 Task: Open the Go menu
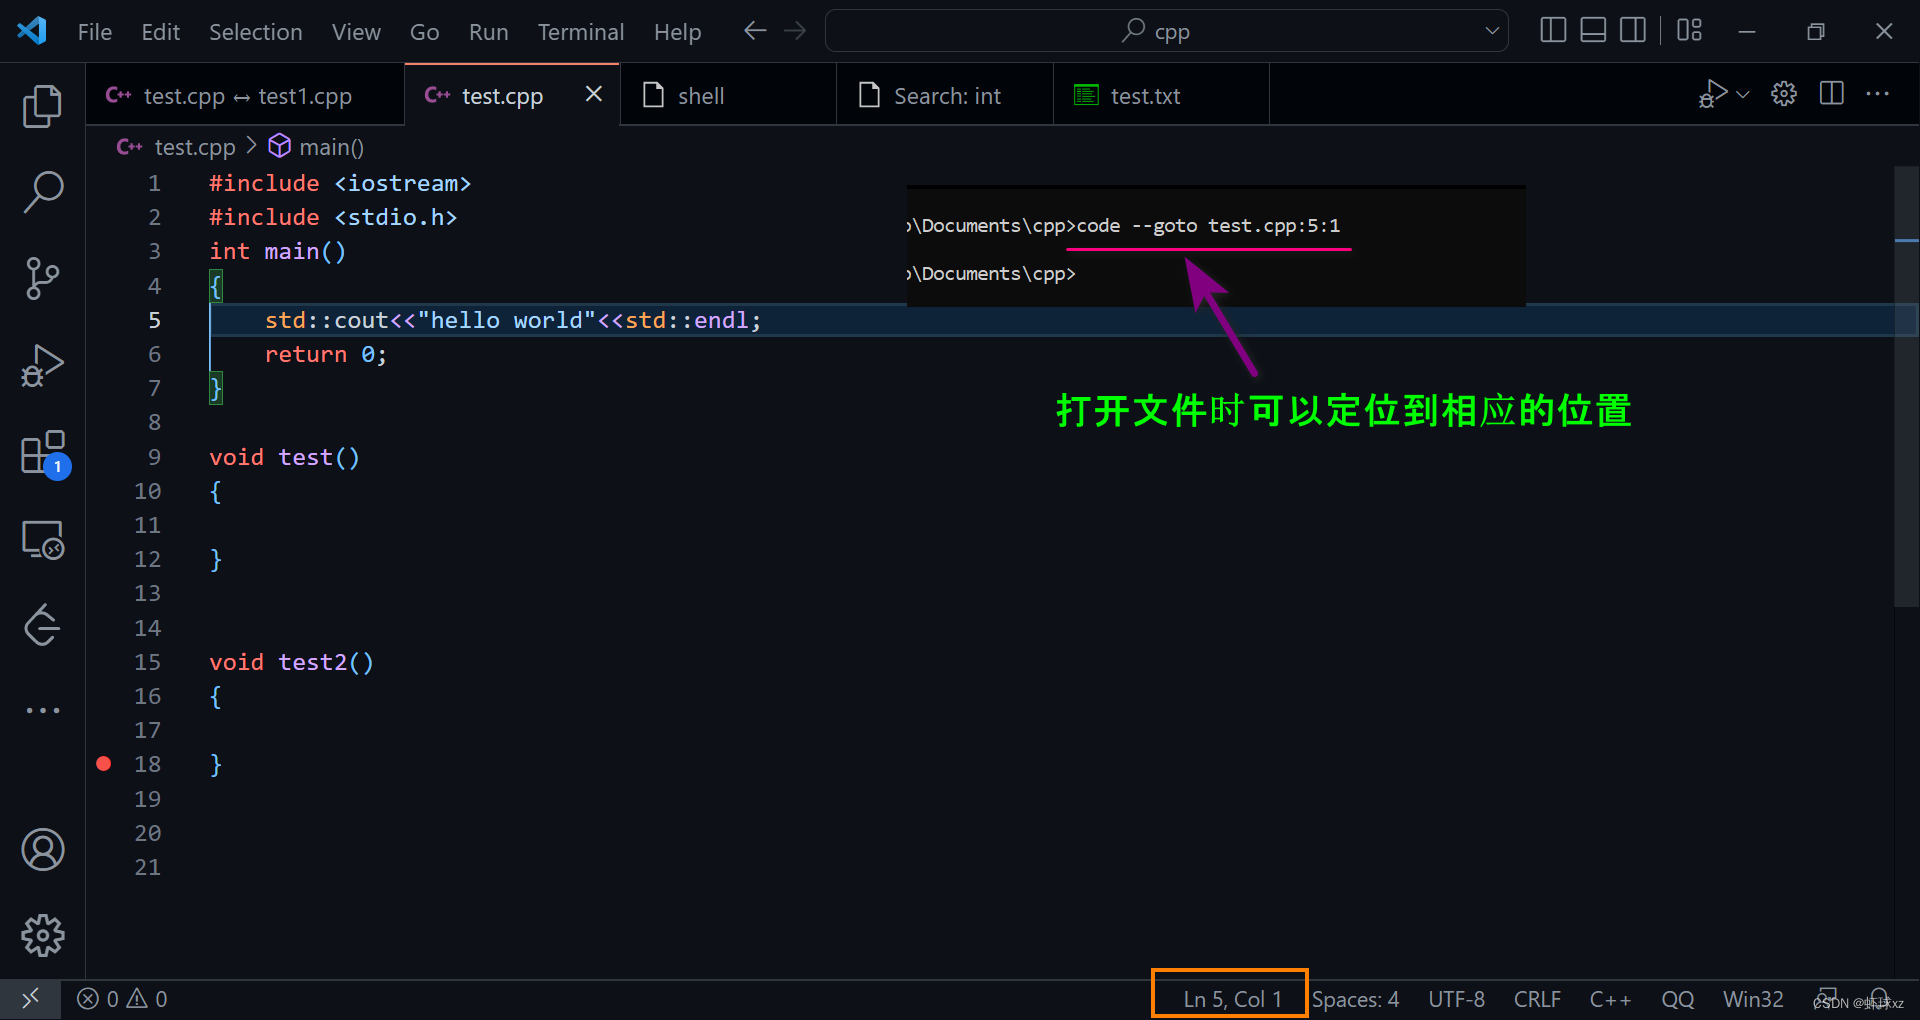click(424, 32)
